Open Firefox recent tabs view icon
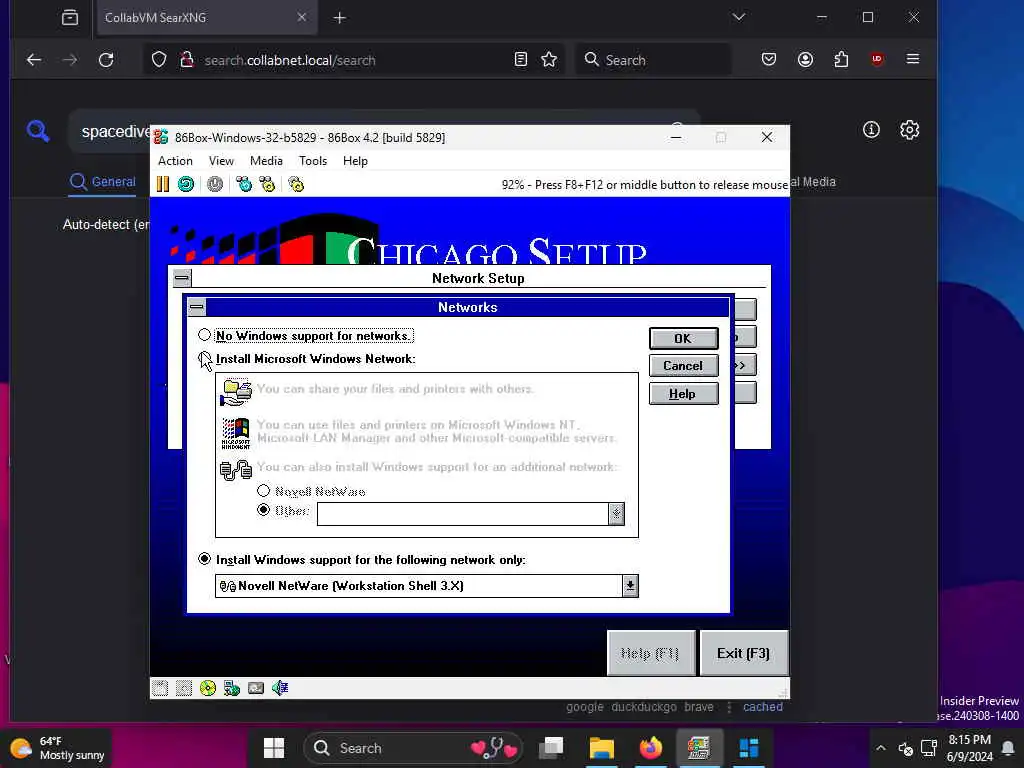 click(x=70, y=18)
